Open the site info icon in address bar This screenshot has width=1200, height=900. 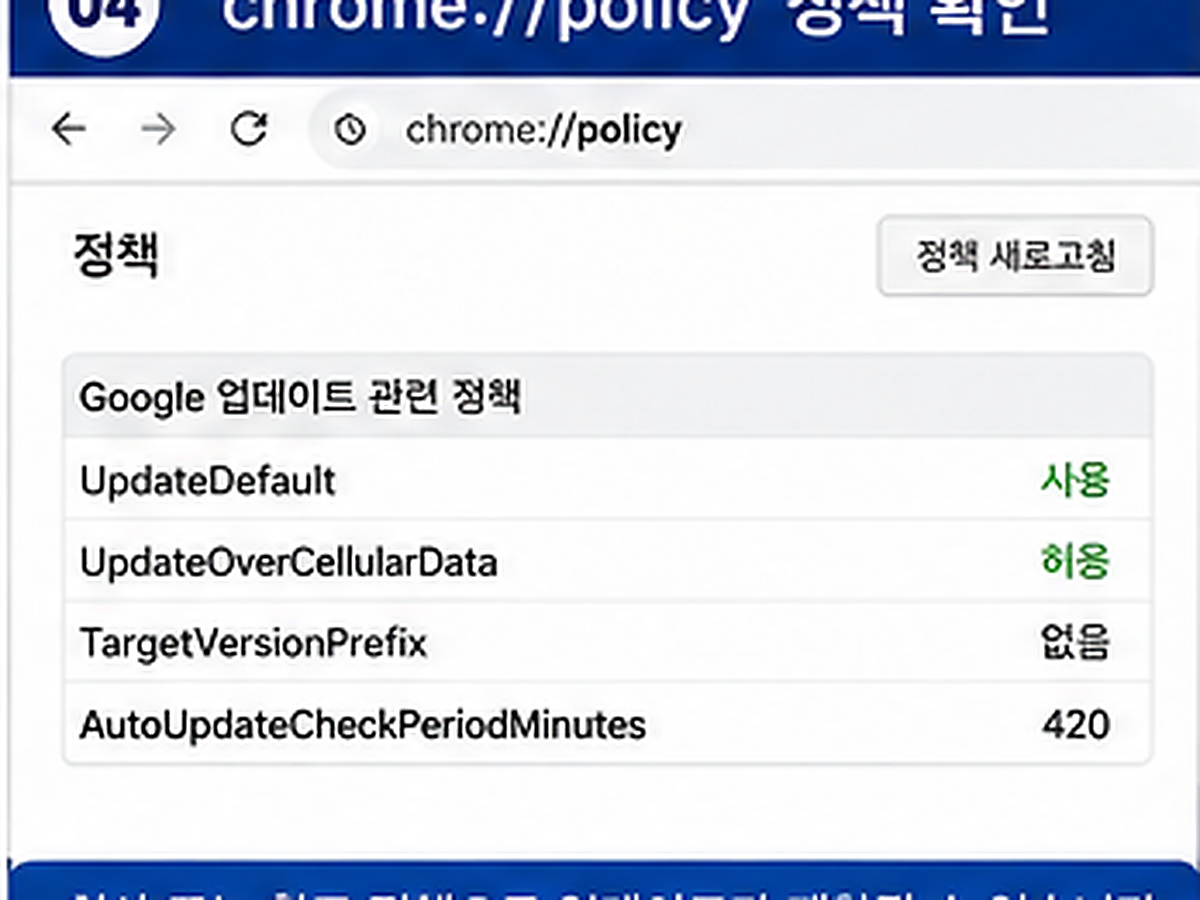tap(350, 130)
